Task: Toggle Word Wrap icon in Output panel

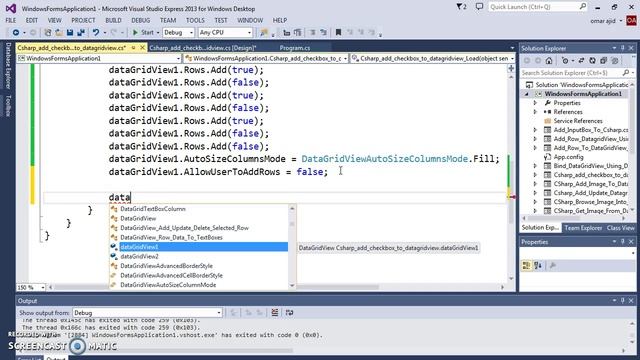Action: point(289,313)
